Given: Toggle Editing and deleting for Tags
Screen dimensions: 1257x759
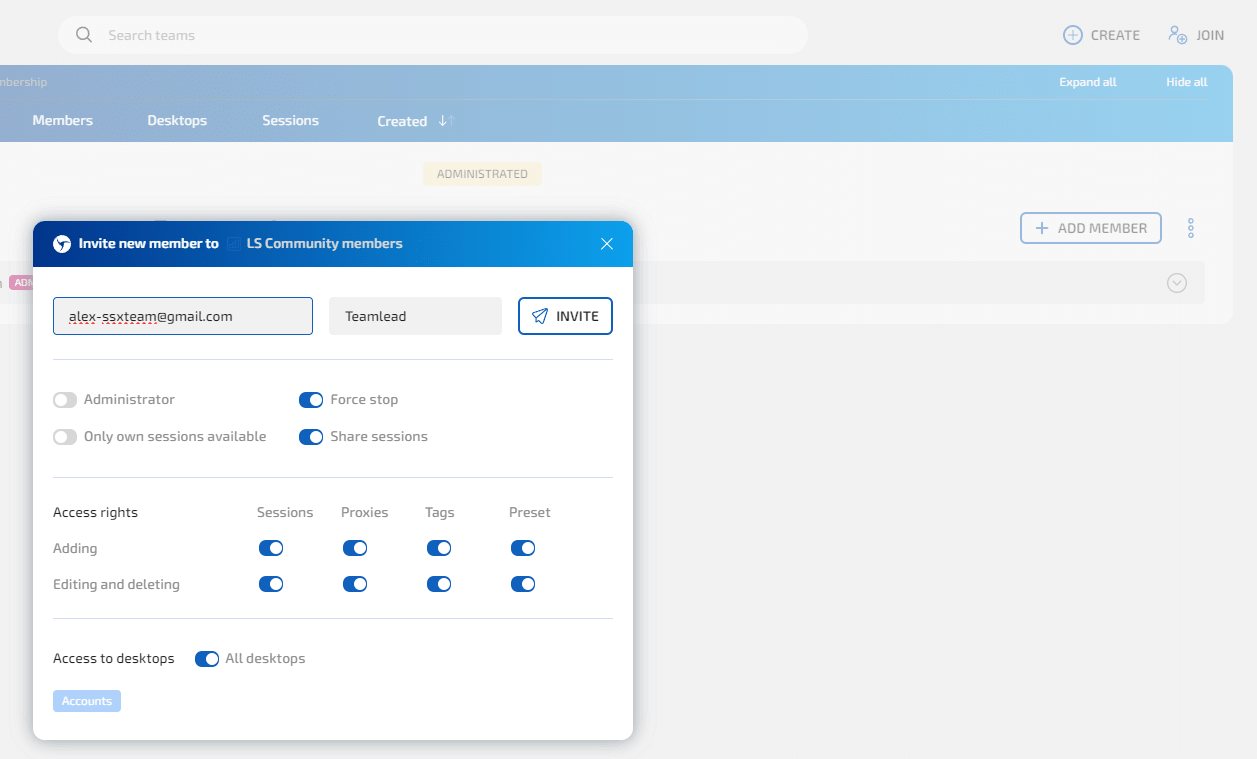Looking at the screenshot, I should coord(439,584).
